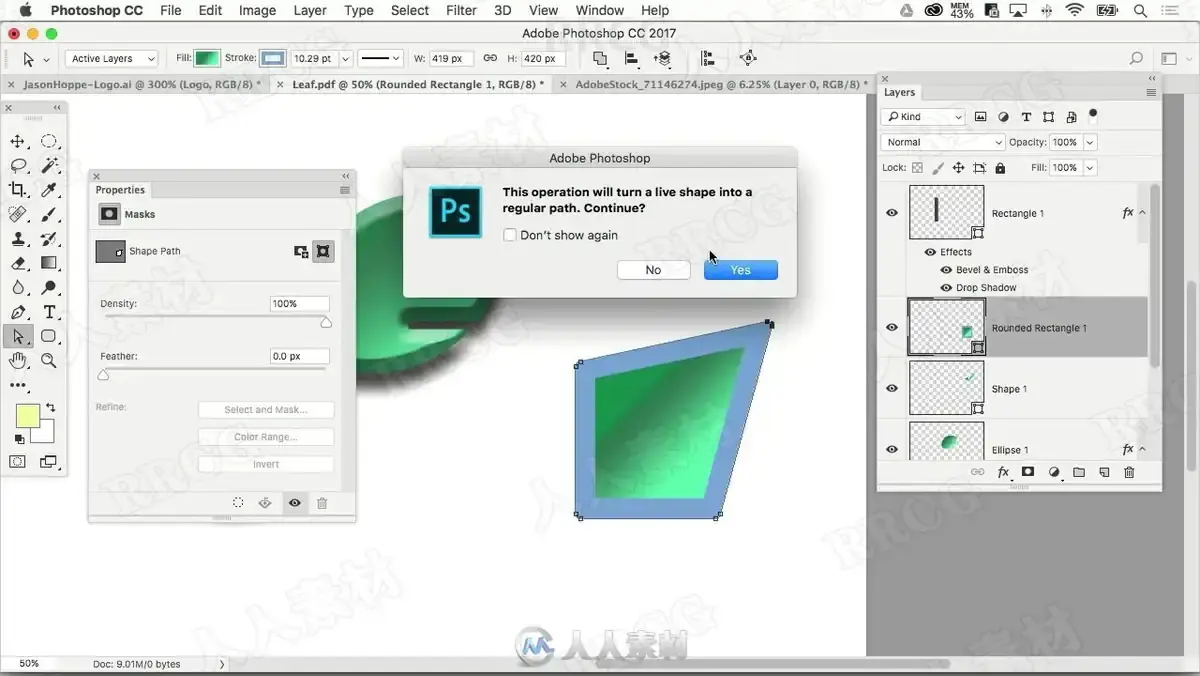This screenshot has height=676, width=1200.
Task: Select the History Brush tool
Action: pos(48,239)
